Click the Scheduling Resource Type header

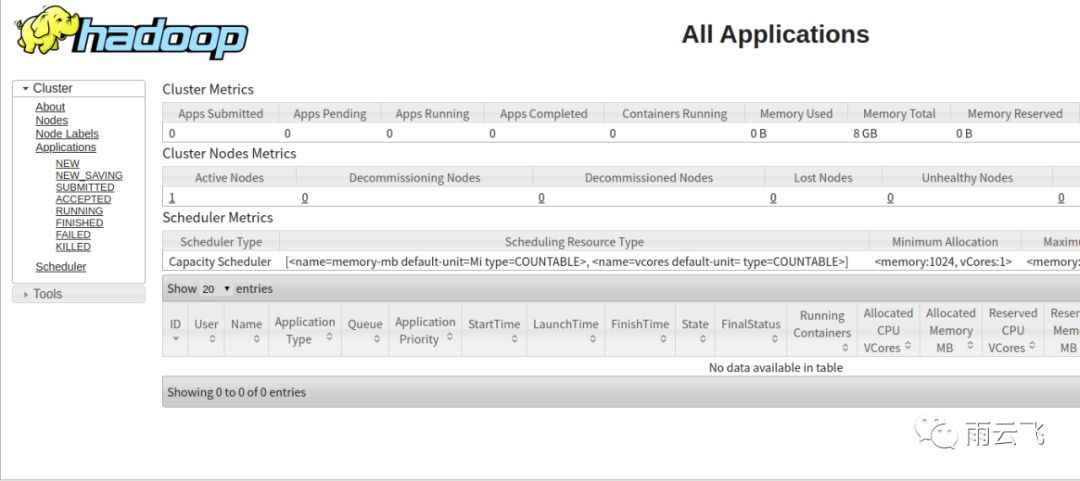coord(574,242)
